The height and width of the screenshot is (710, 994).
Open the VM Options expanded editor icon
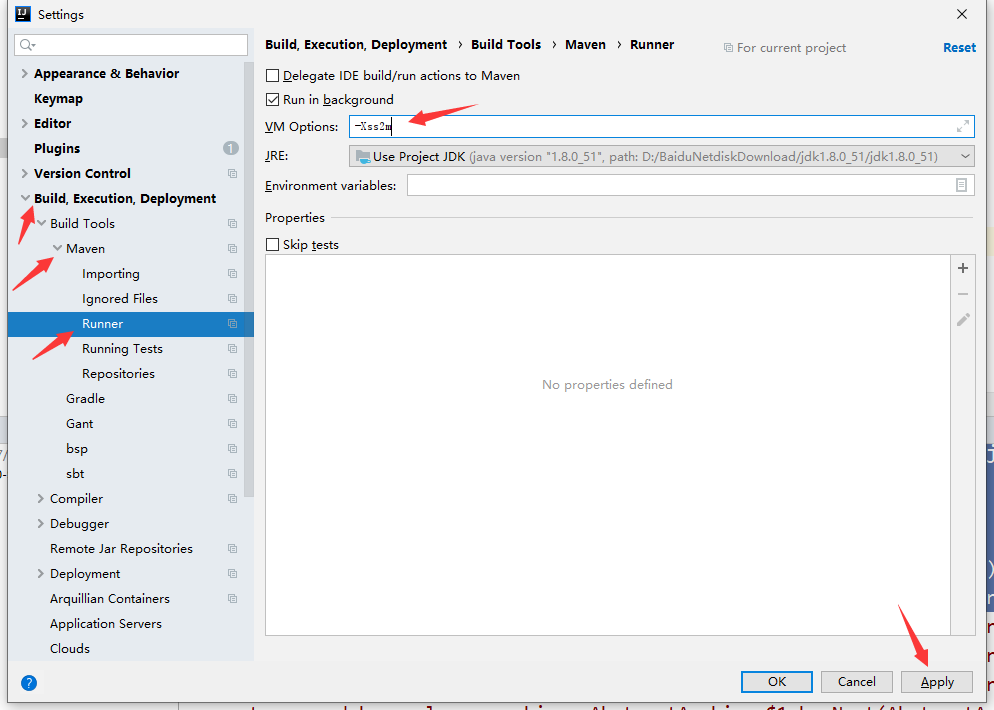click(x=961, y=126)
